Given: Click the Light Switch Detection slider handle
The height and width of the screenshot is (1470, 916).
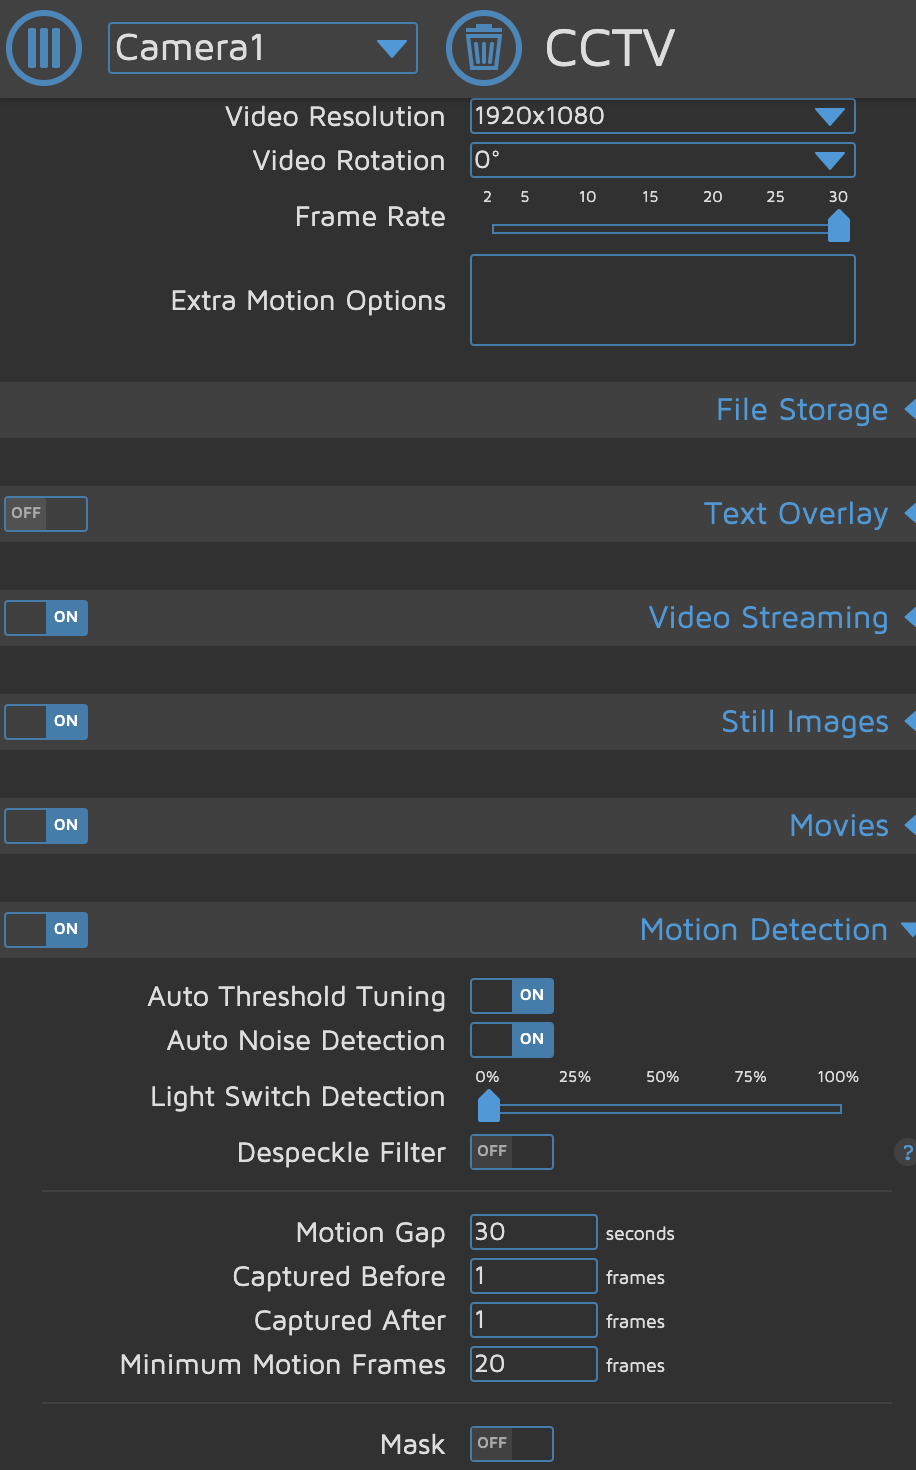Looking at the screenshot, I should 488,1106.
